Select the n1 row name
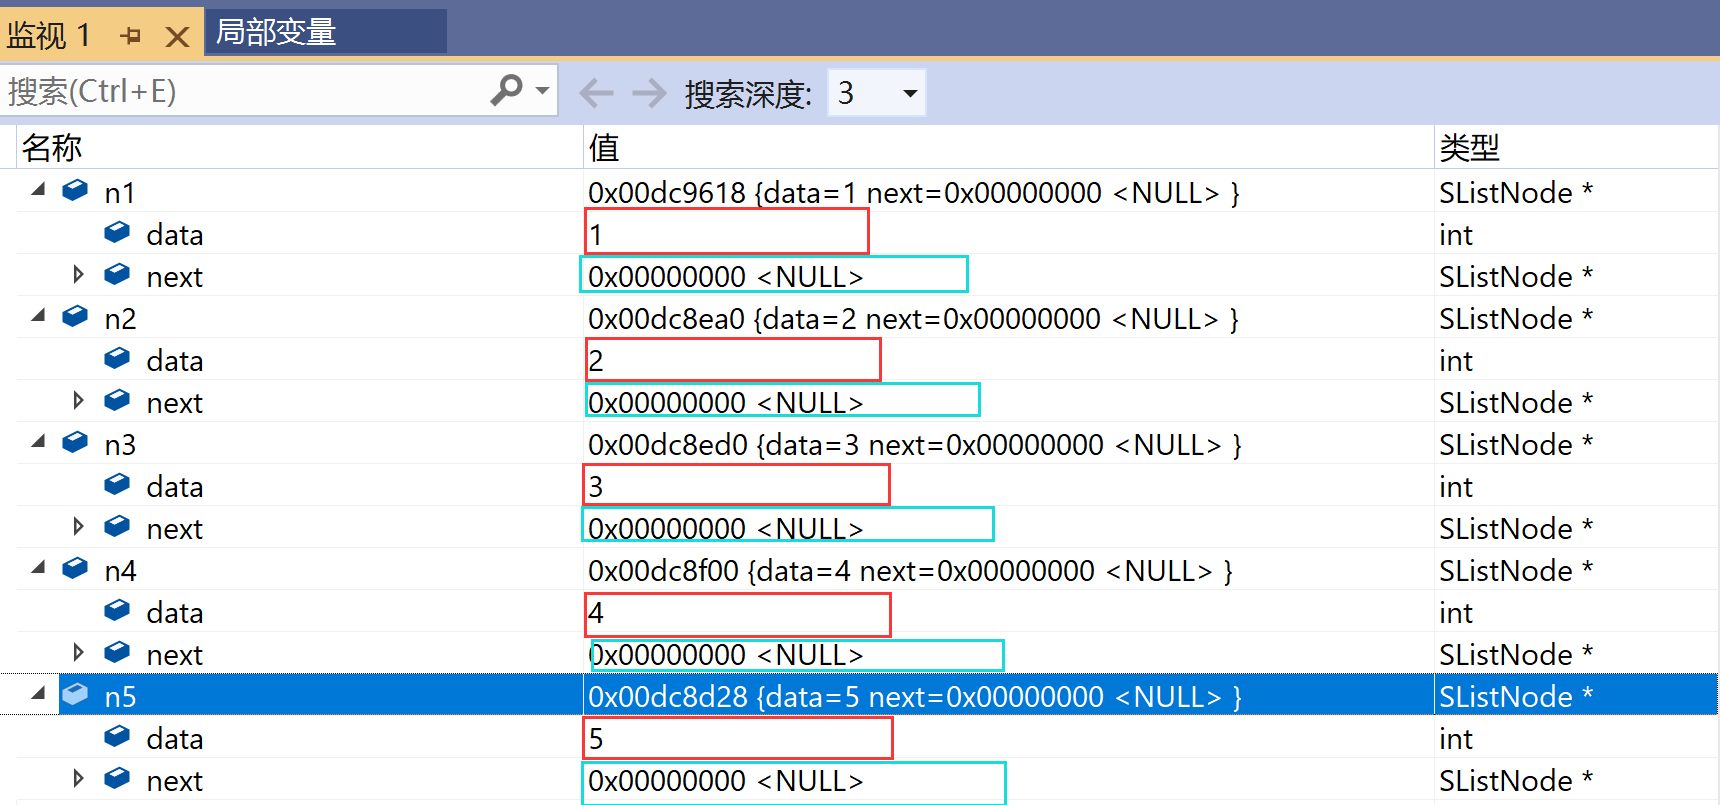The image size is (1720, 805). point(120,193)
